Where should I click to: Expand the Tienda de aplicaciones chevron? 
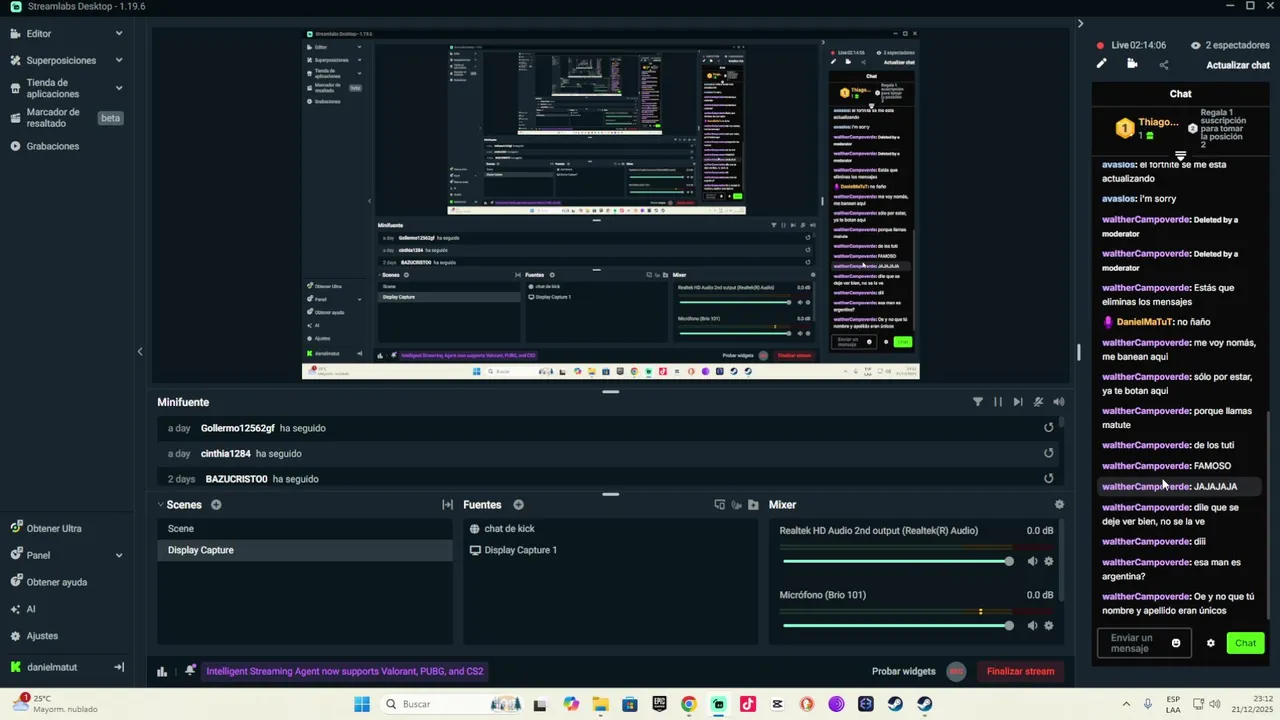119,88
